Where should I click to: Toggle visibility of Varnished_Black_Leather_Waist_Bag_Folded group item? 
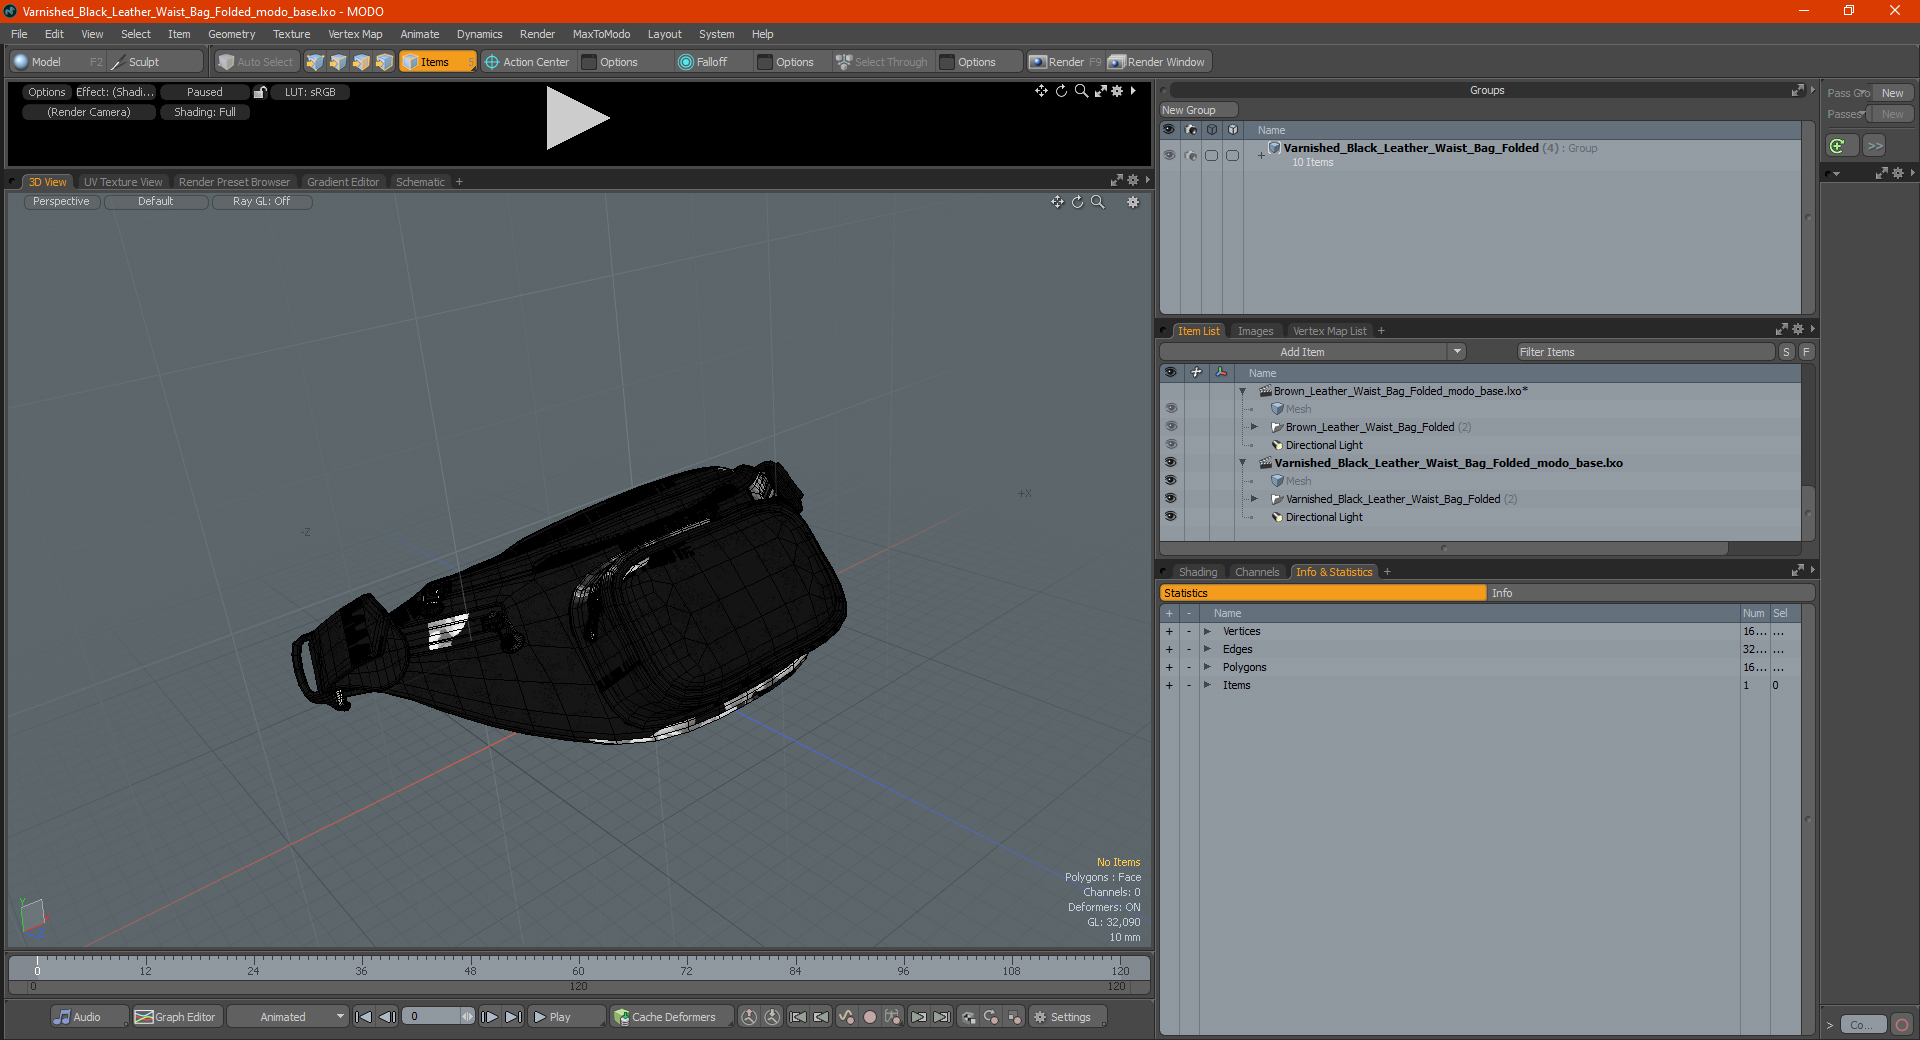point(1170,499)
